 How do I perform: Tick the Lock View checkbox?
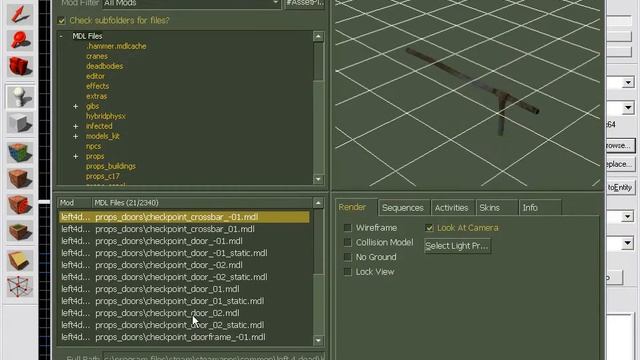tap(348, 272)
